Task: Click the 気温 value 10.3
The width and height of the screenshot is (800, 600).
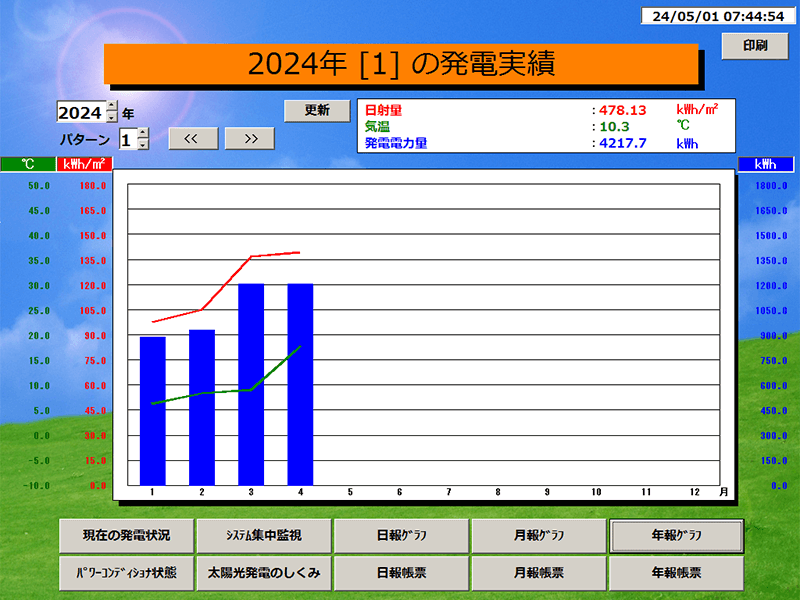Action: click(614, 127)
